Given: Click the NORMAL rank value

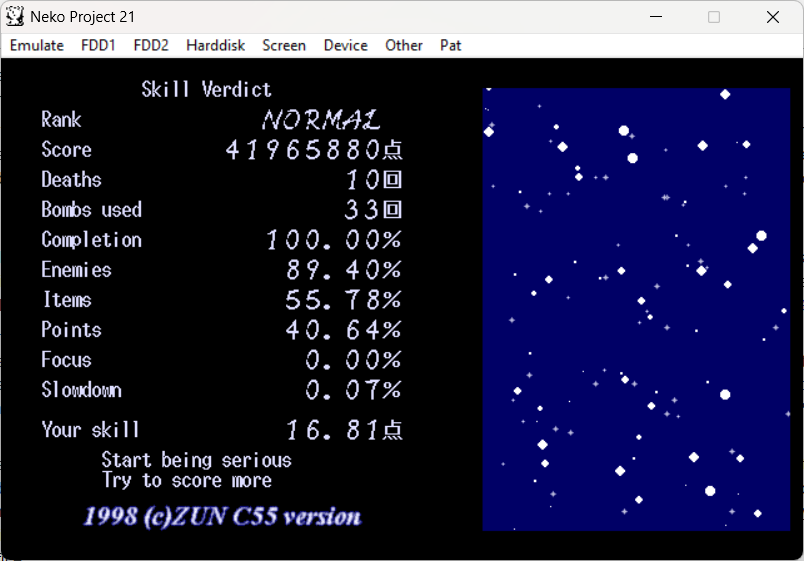Looking at the screenshot, I should coord(321,120).
